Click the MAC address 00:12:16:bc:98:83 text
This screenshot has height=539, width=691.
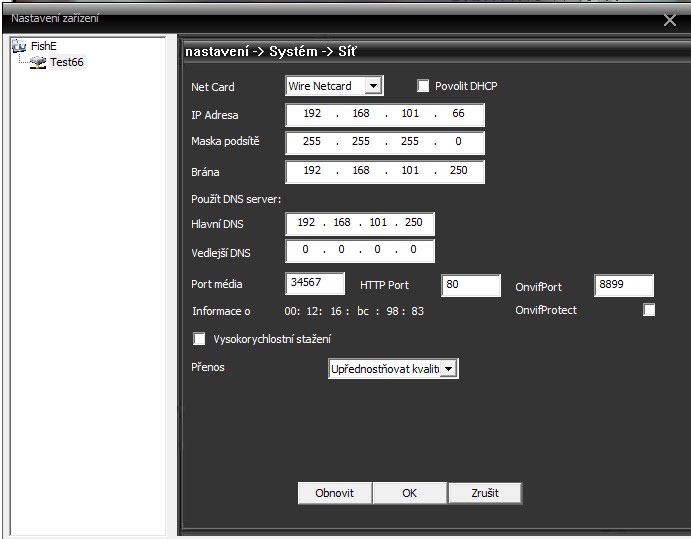[x=354, y=311]
